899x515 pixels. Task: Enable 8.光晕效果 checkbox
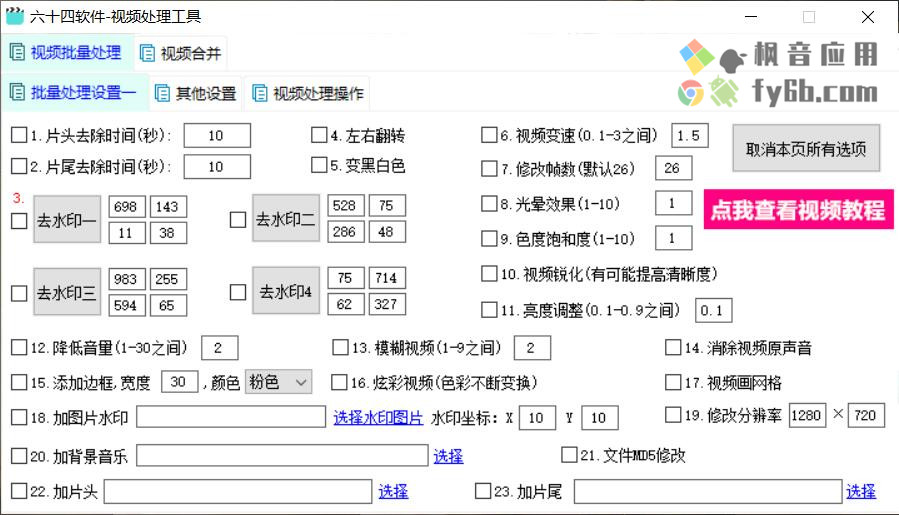[489, 204]
